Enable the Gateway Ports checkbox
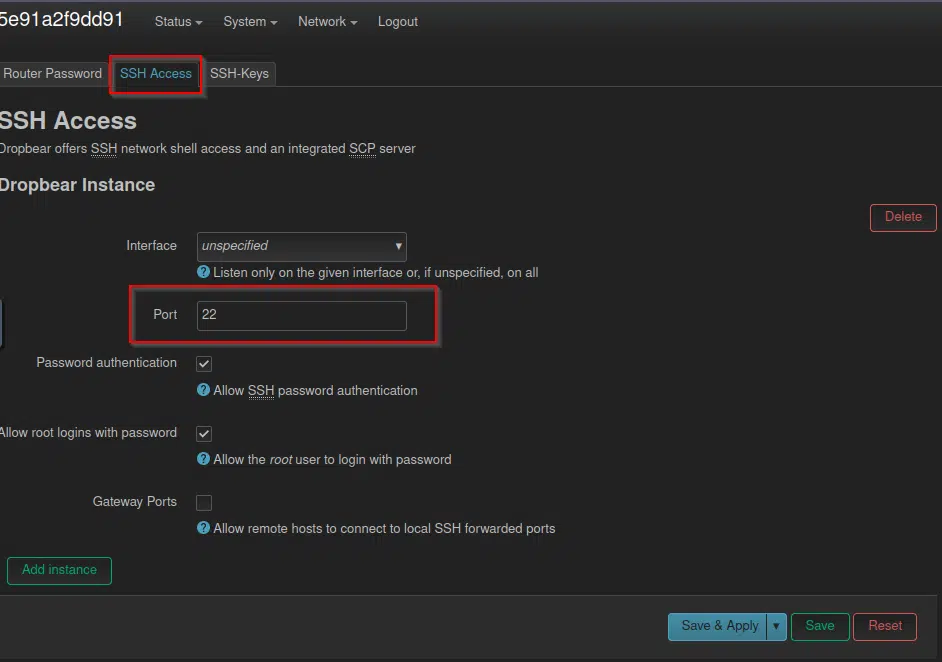Image resolution: width=942 pixels, height=662 pixels. [204, 502]
